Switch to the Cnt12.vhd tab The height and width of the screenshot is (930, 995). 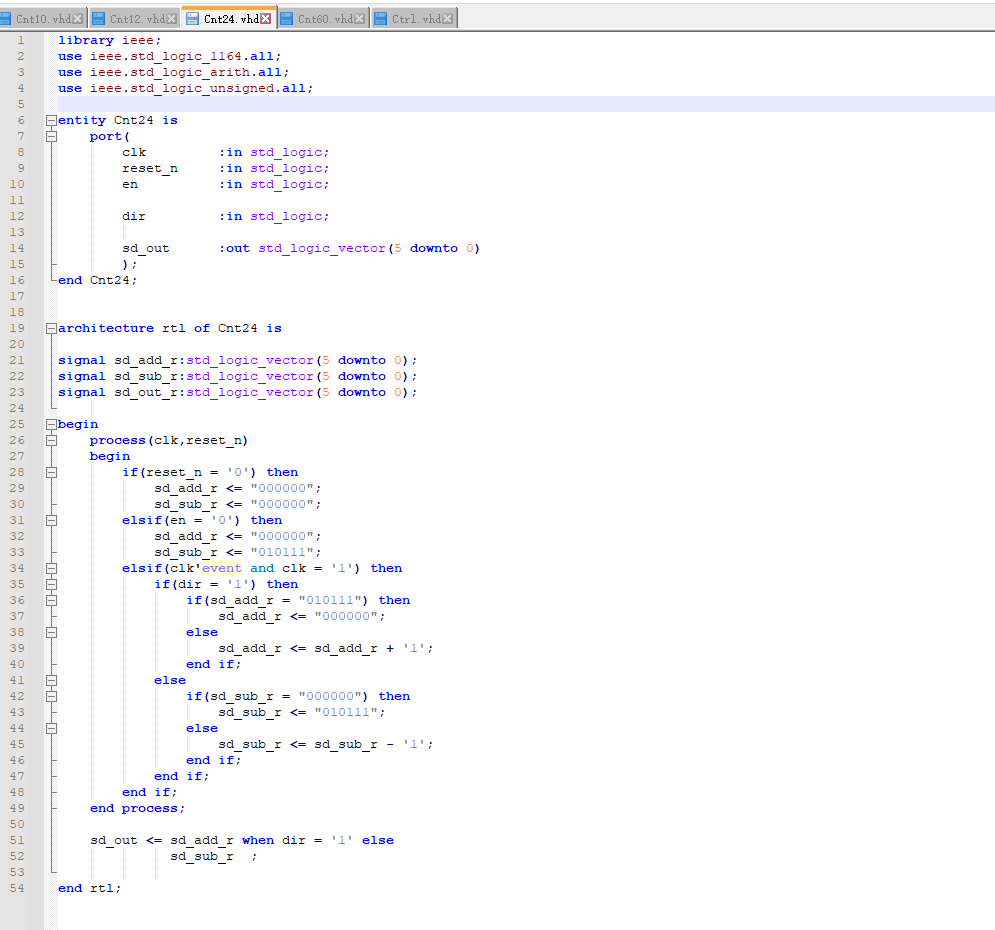(135, 19)
